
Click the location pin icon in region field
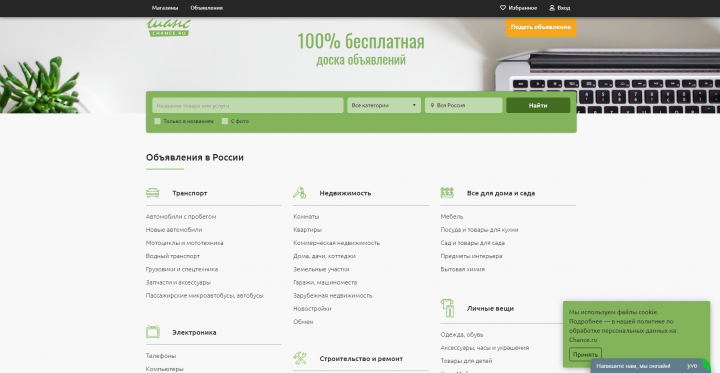432,106
